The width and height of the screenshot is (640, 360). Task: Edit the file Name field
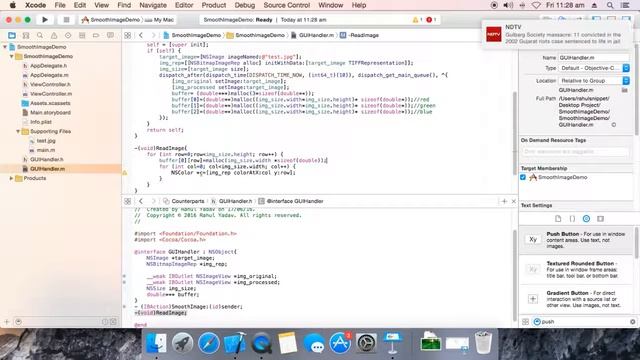pos(594,58)
